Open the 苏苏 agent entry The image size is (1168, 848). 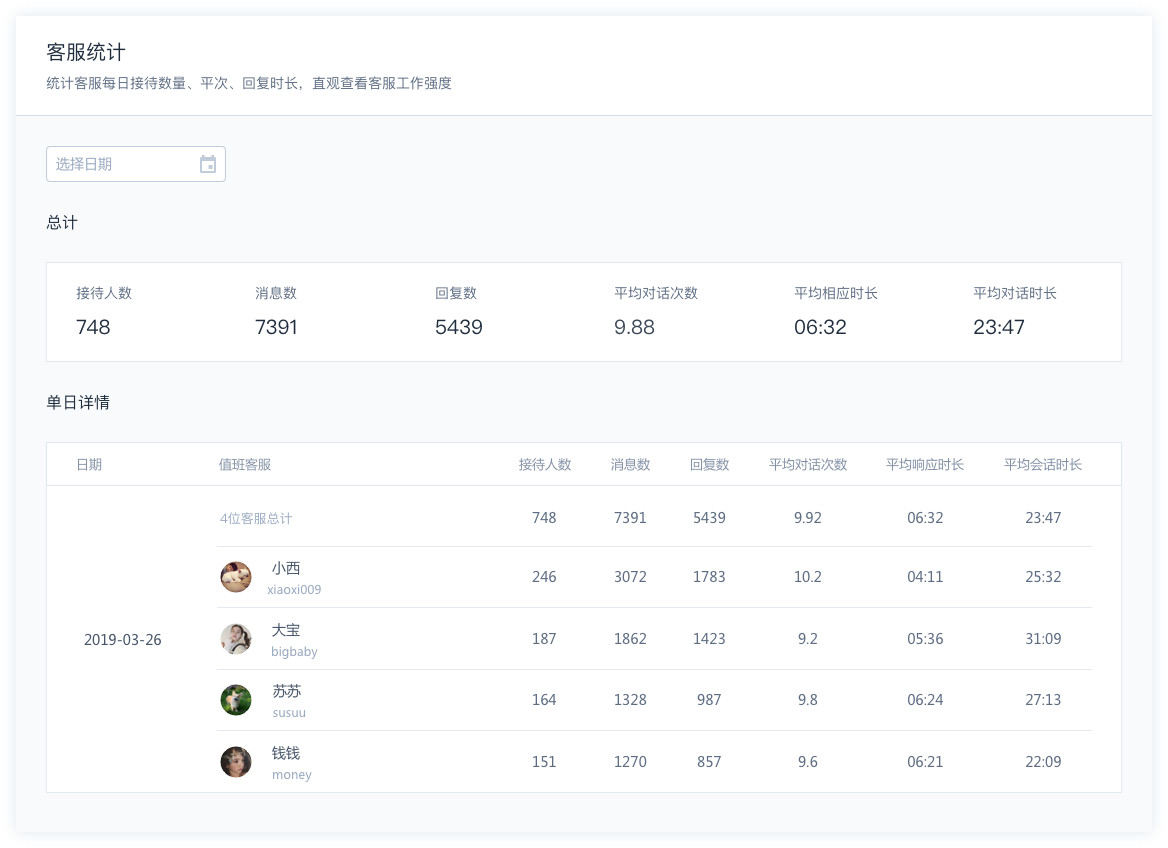[286, 691]
